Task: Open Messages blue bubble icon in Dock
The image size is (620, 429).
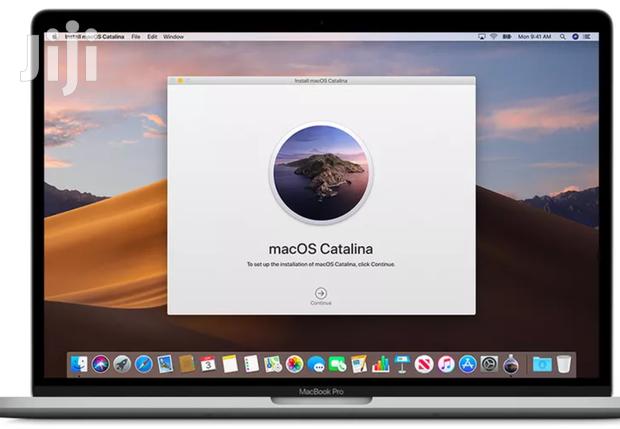Action: point(316,364)
